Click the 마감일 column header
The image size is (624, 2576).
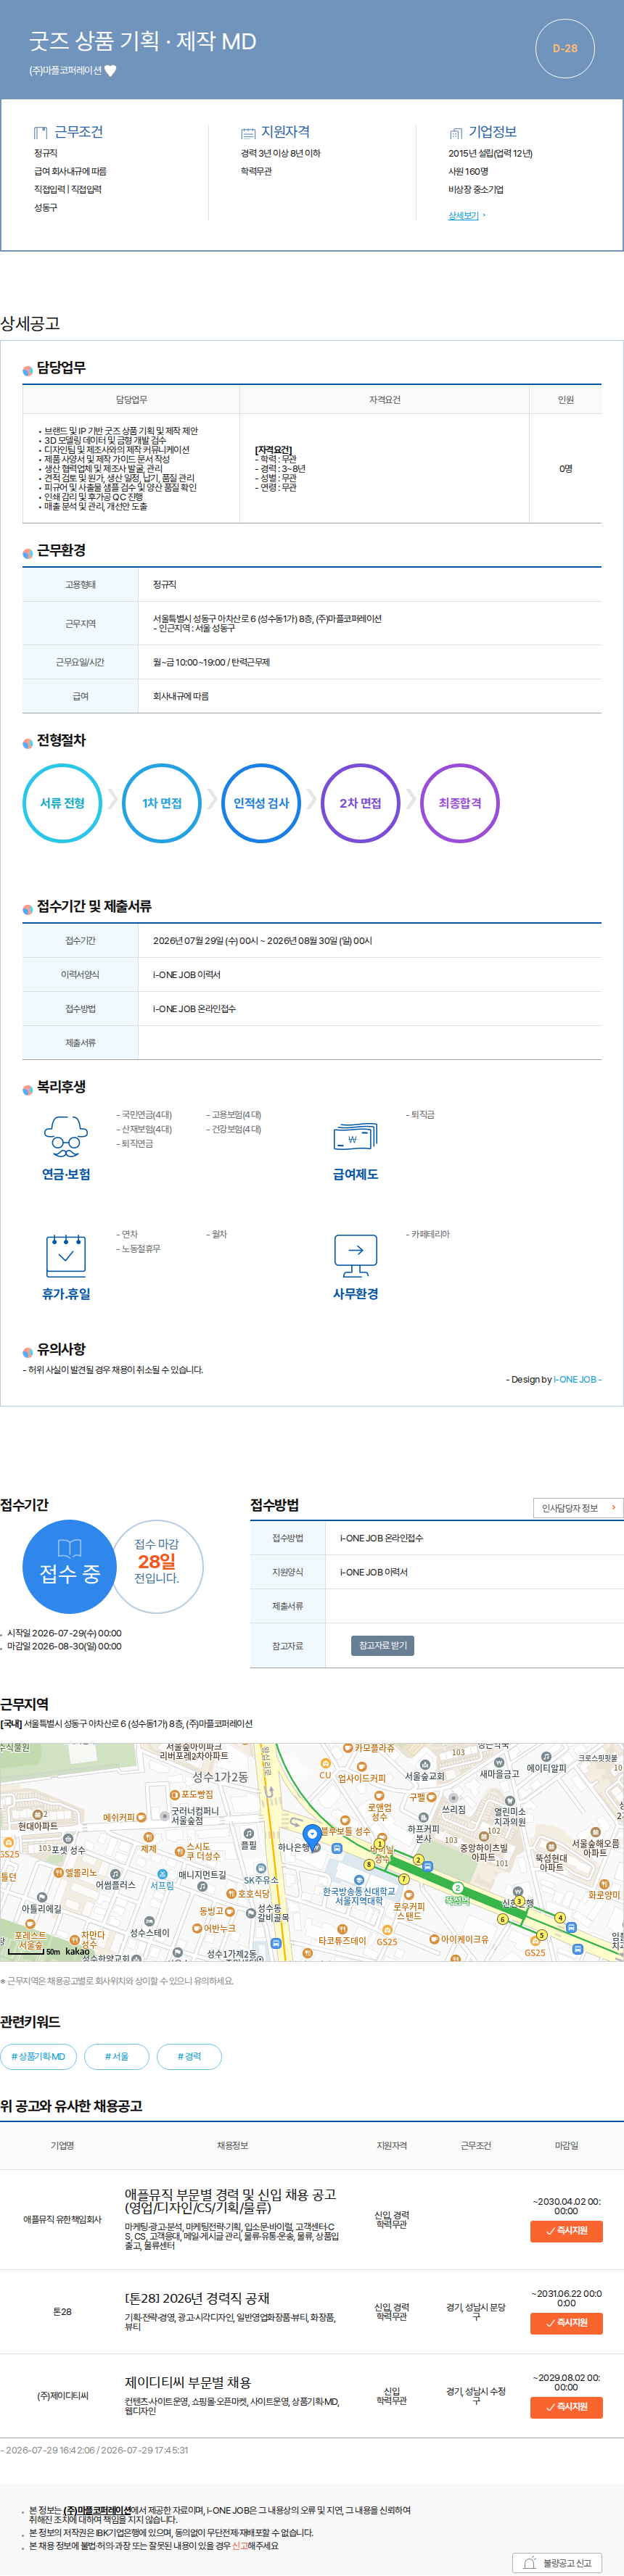coord(566,2145)
